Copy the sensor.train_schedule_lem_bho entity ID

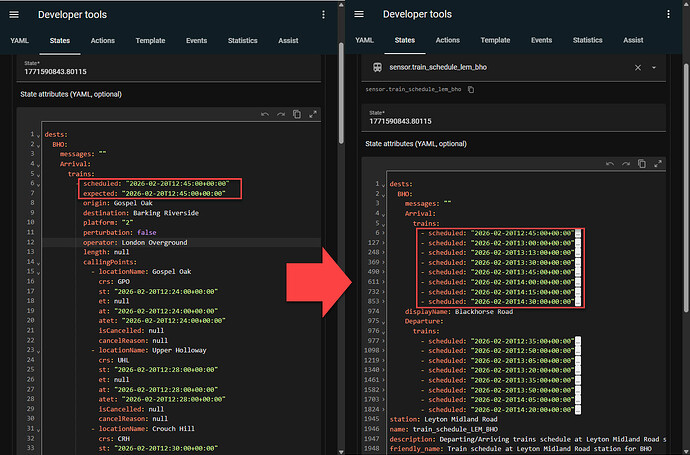(x=471, y=90)
